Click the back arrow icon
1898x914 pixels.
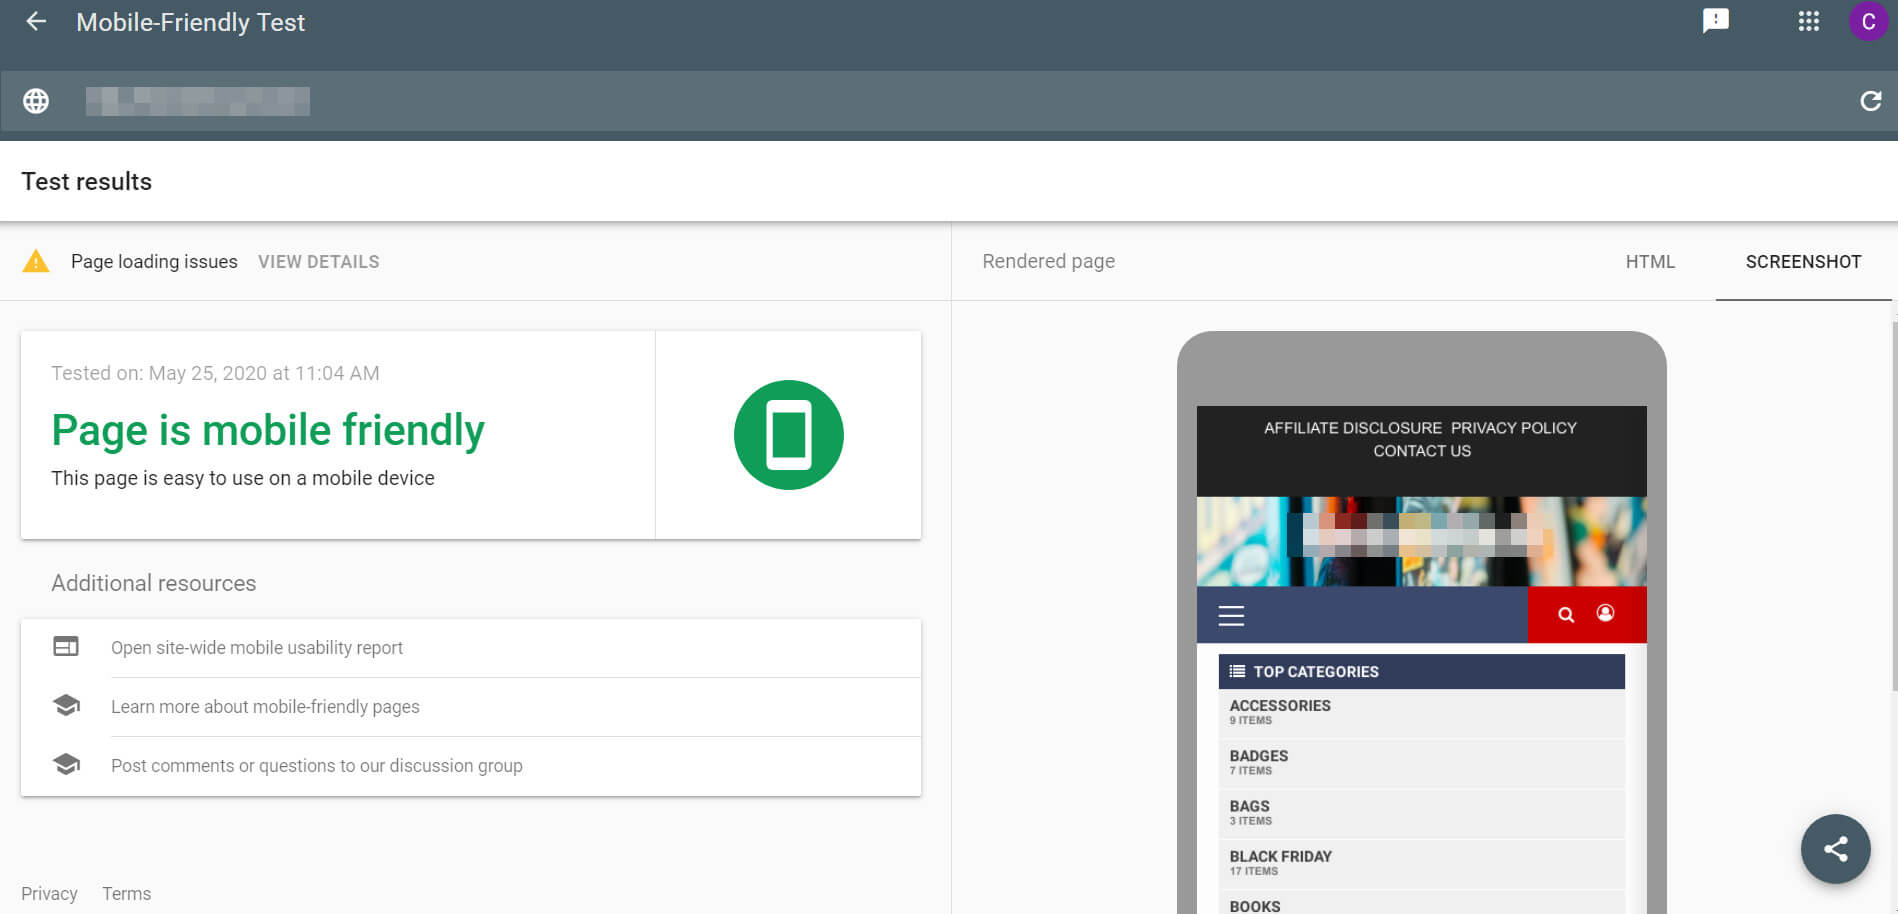coord(36,22)
